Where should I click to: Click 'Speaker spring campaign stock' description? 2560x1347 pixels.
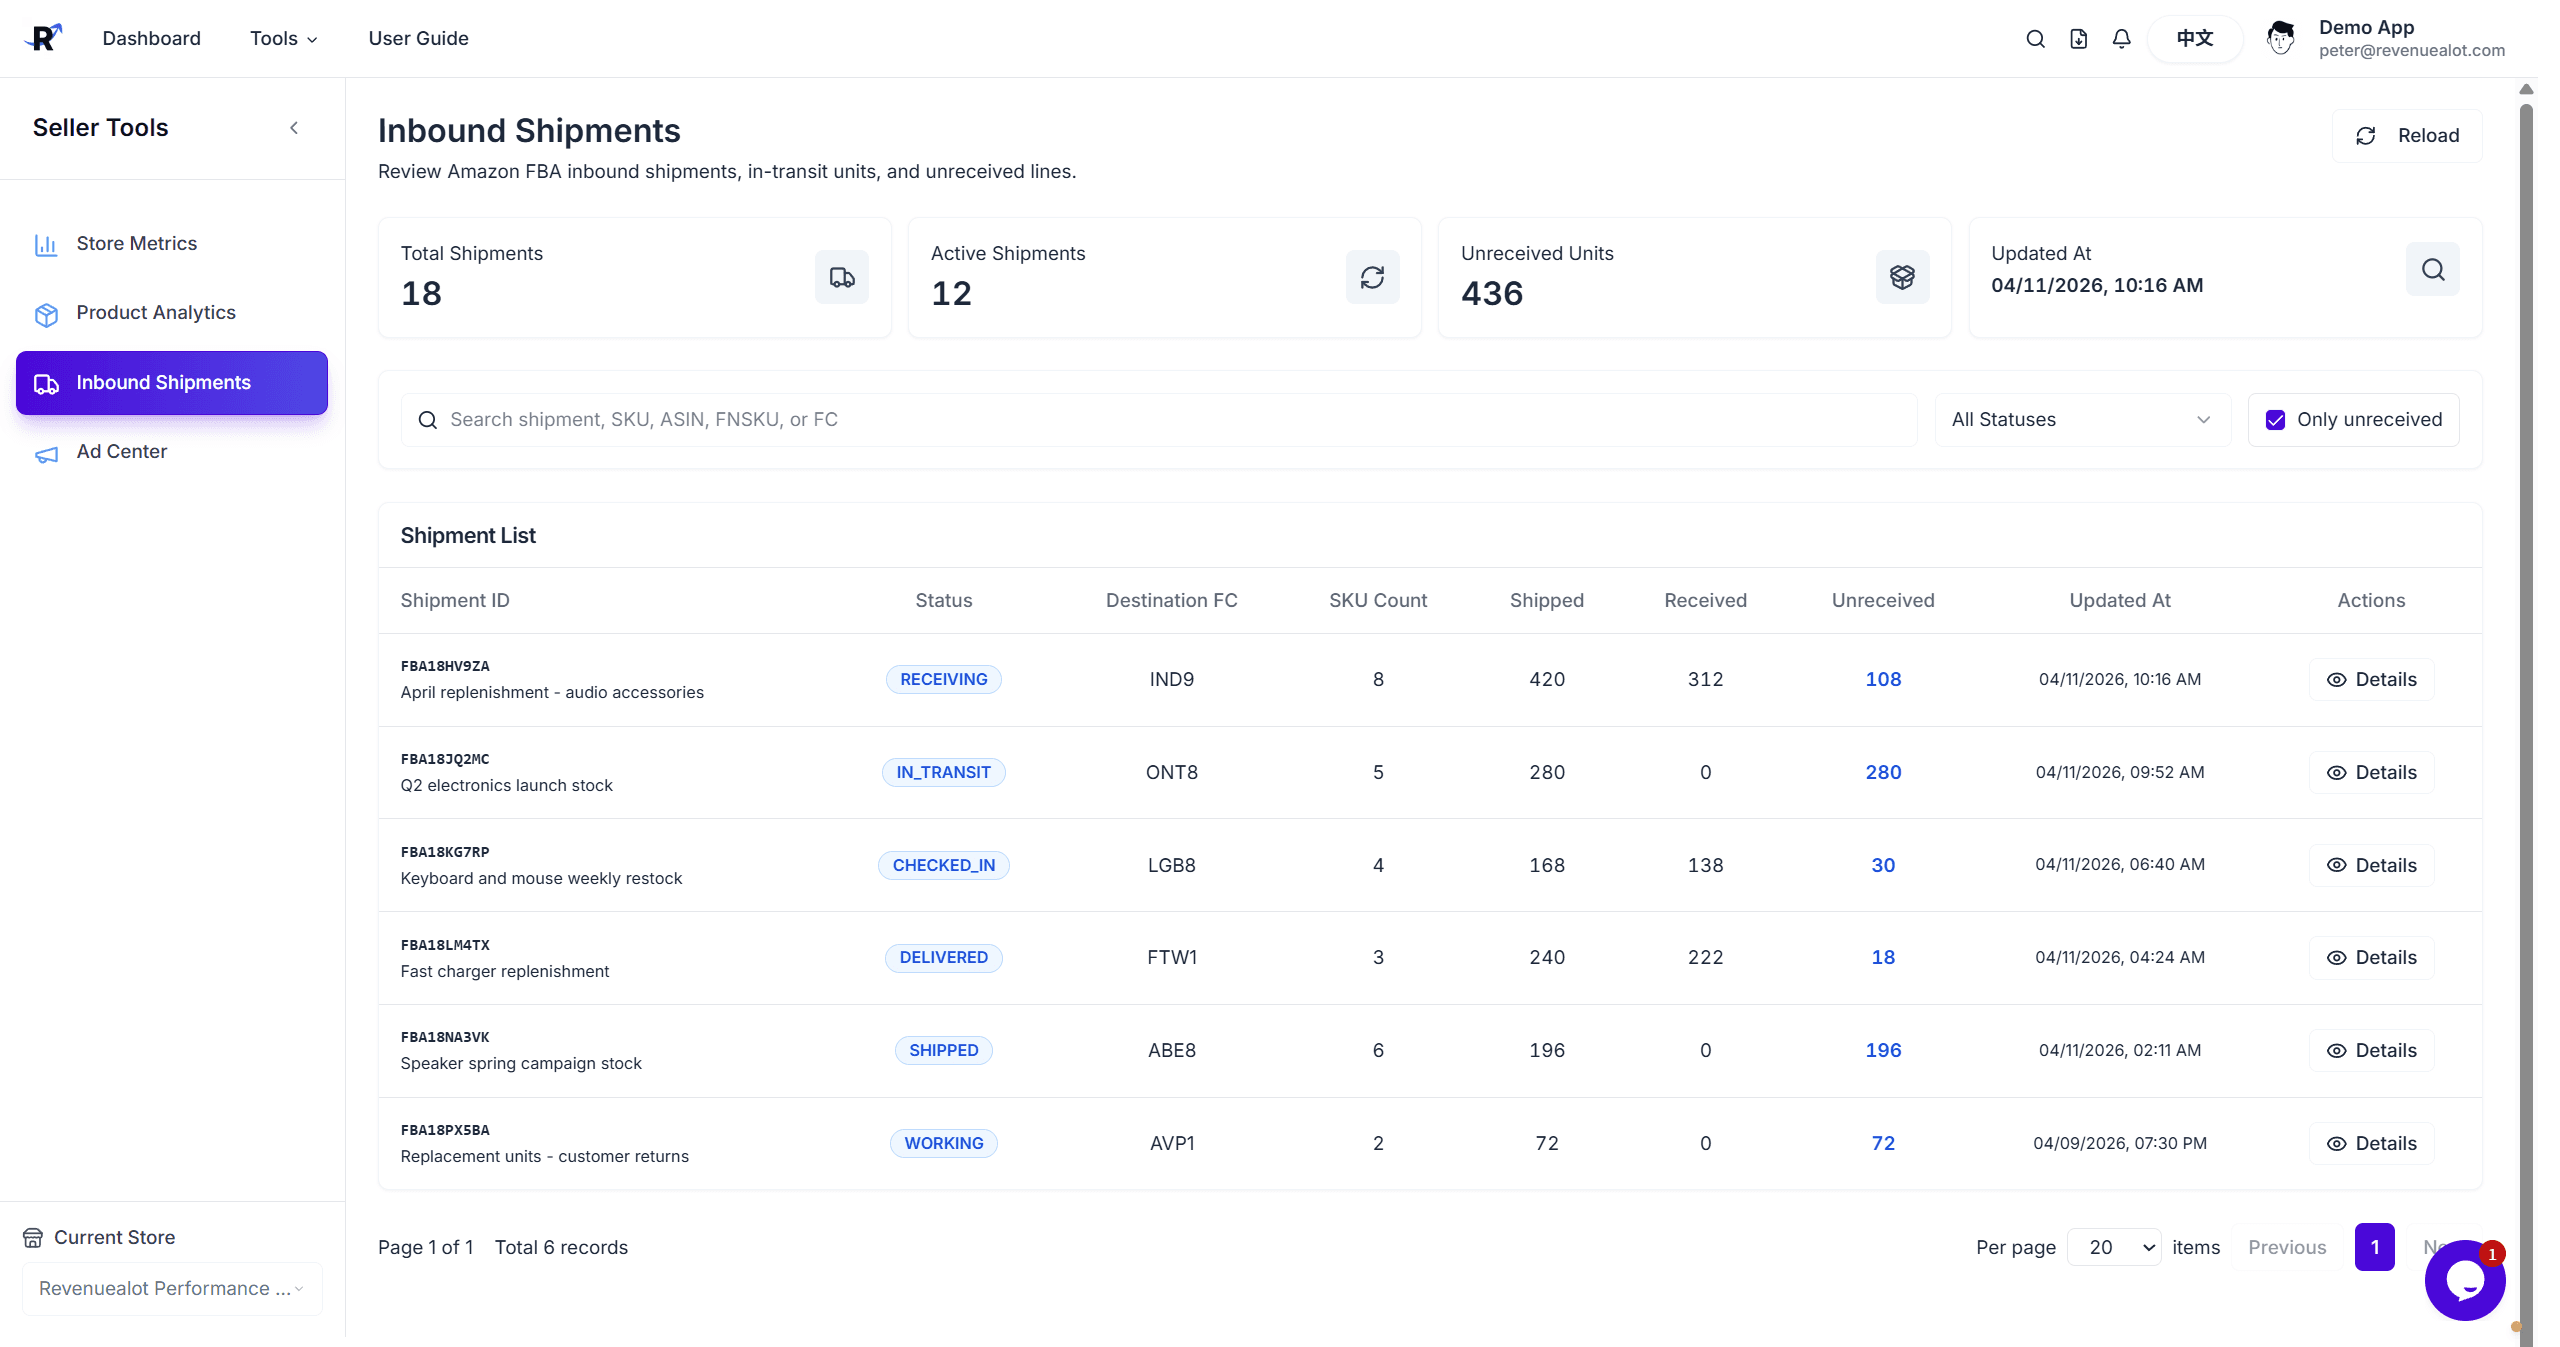521,1064
